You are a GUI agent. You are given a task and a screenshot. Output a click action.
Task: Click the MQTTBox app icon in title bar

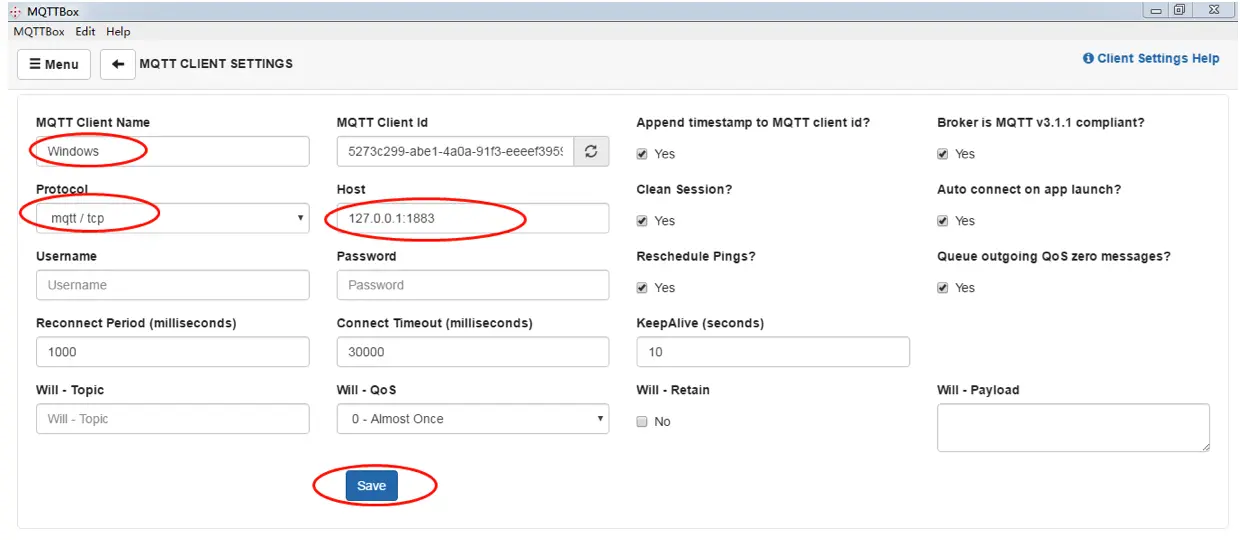[x=15, y=12]
